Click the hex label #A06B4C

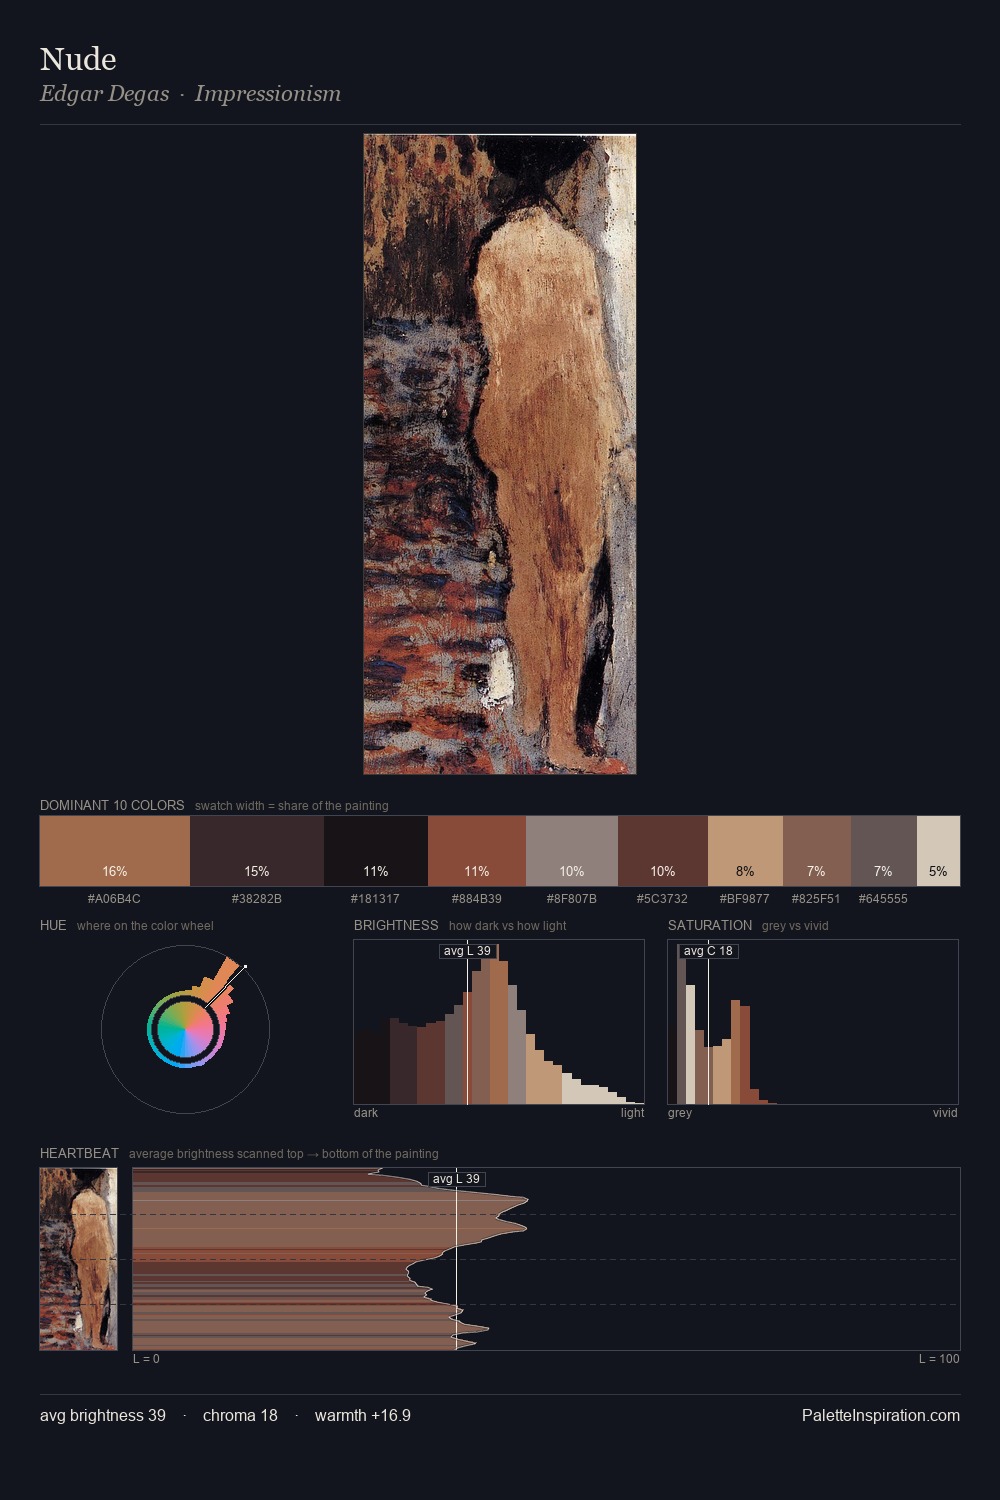114,899
